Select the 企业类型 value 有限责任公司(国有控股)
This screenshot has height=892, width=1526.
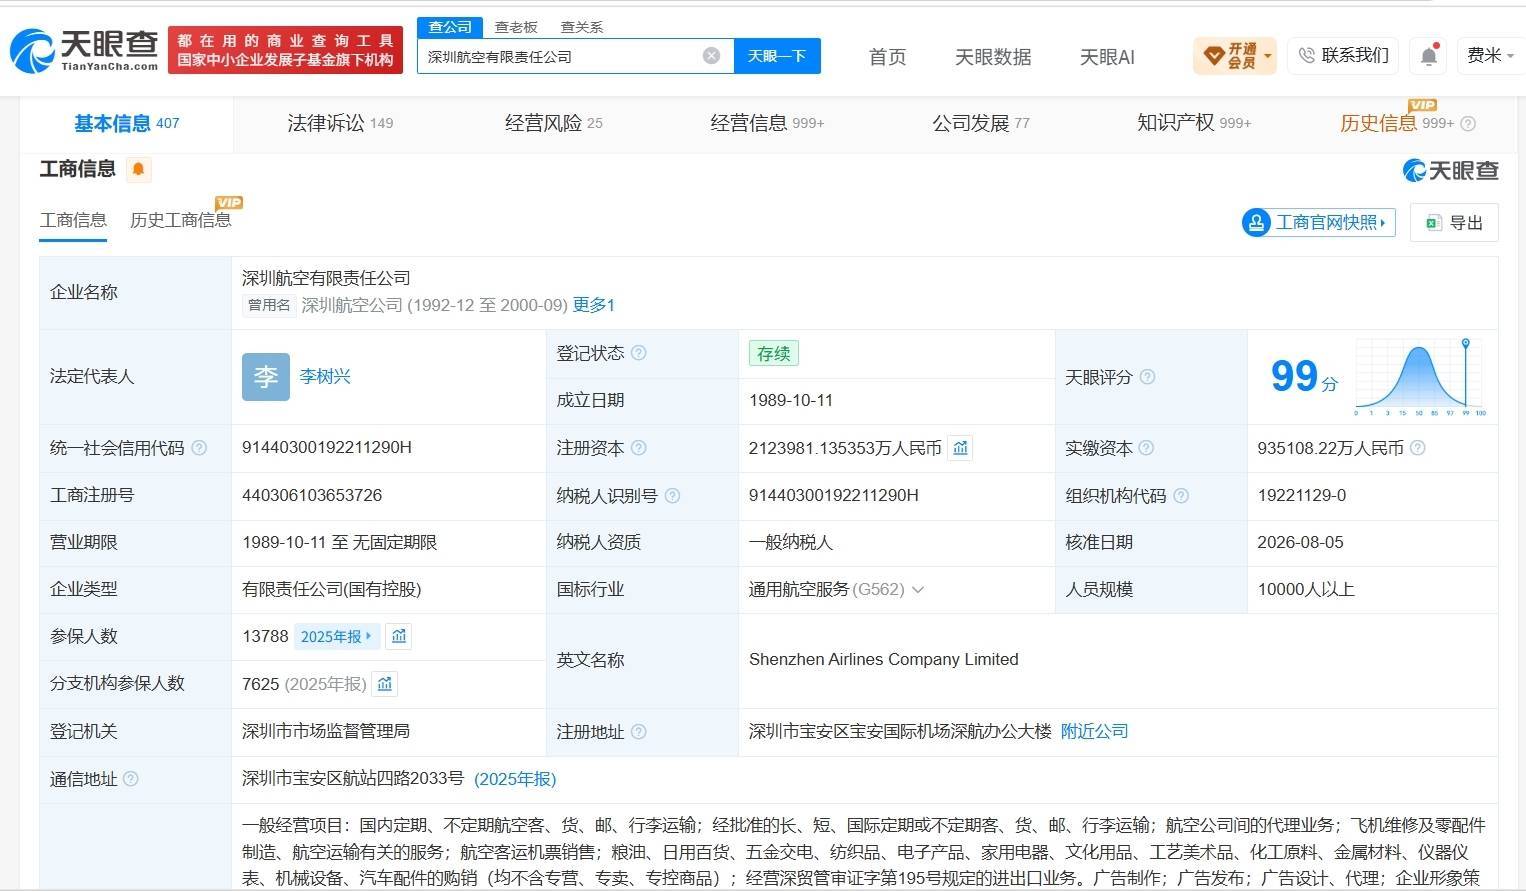click(332, 590)
